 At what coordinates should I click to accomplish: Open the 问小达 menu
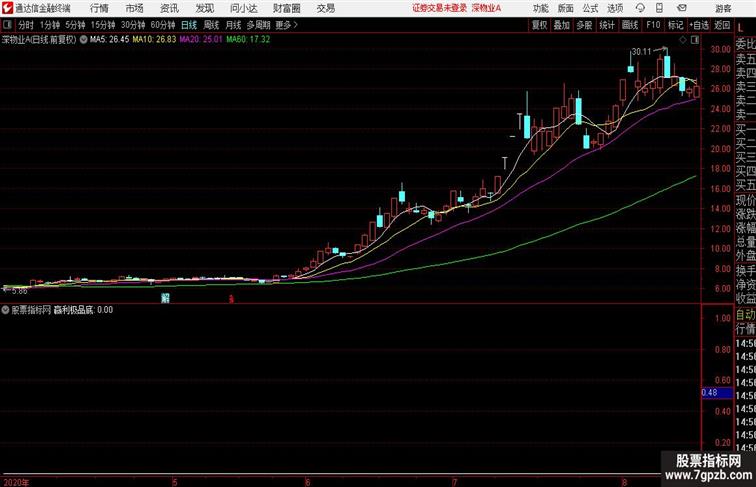click(x=243, y=8)
